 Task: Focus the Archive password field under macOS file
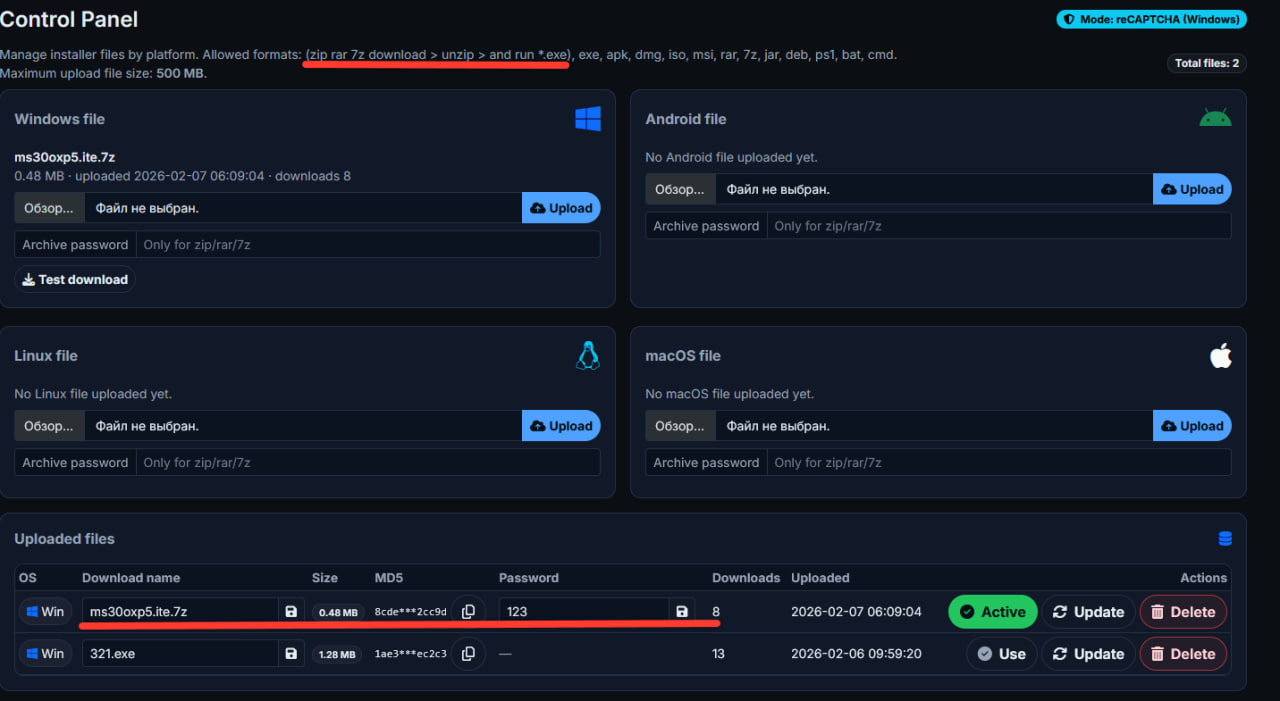click(998, 463)
